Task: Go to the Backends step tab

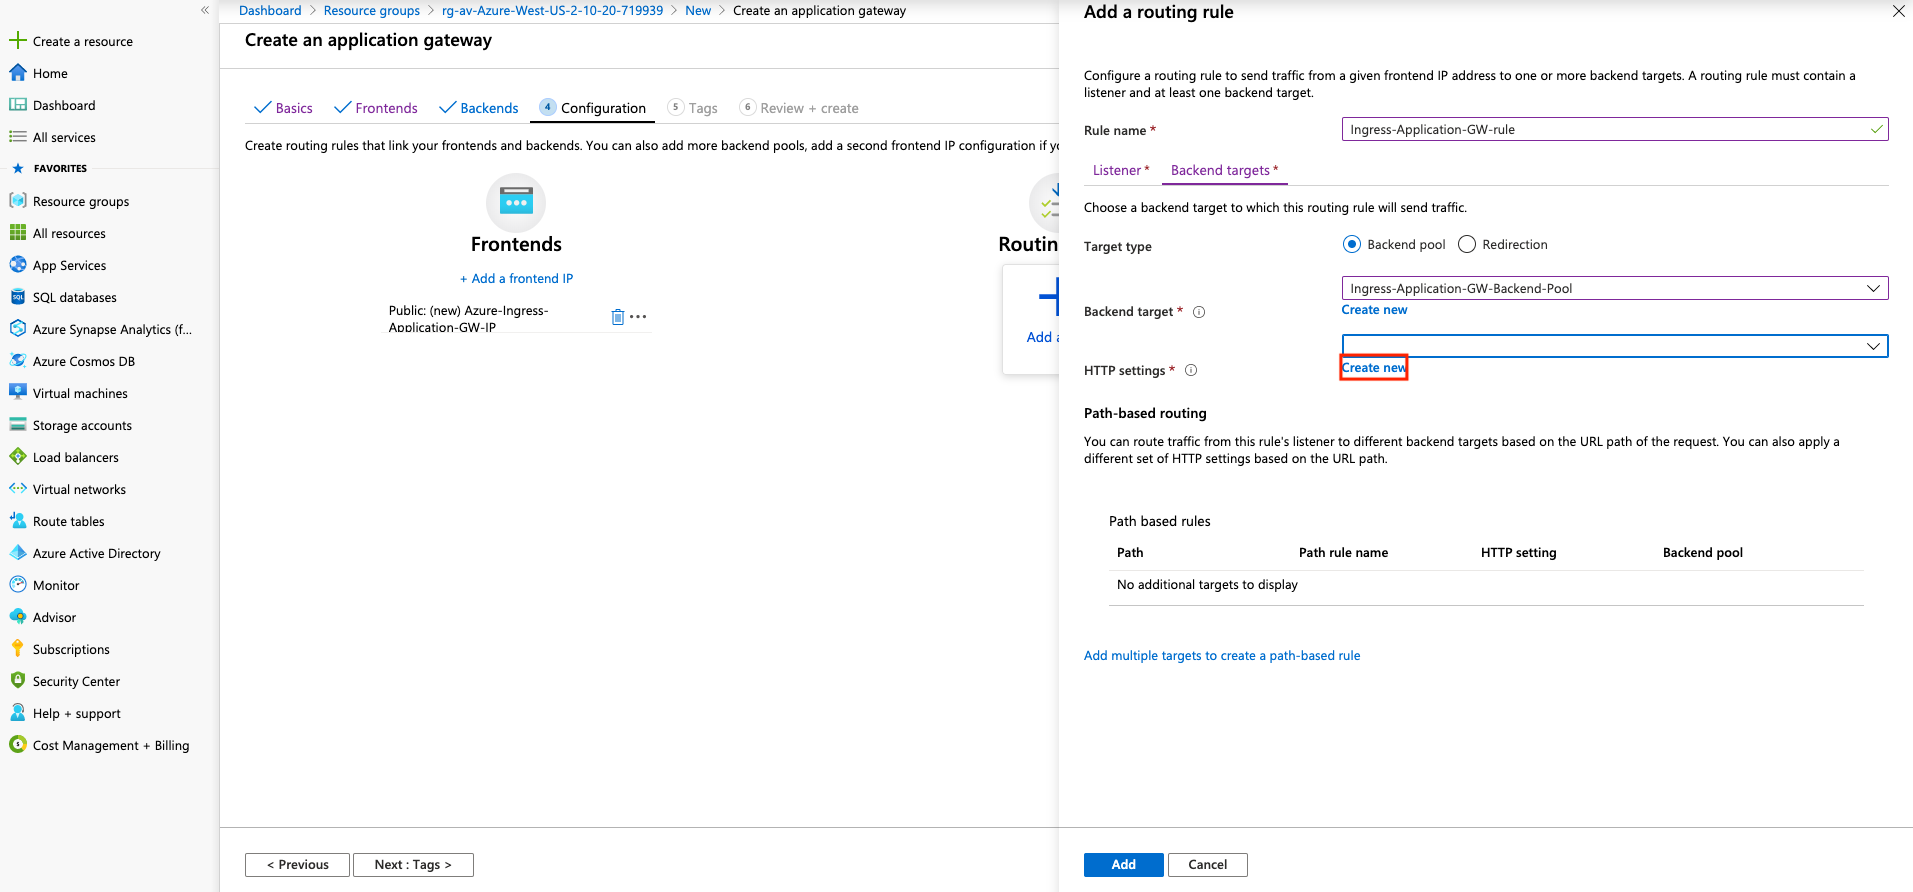Action: (x=479, y=108)
